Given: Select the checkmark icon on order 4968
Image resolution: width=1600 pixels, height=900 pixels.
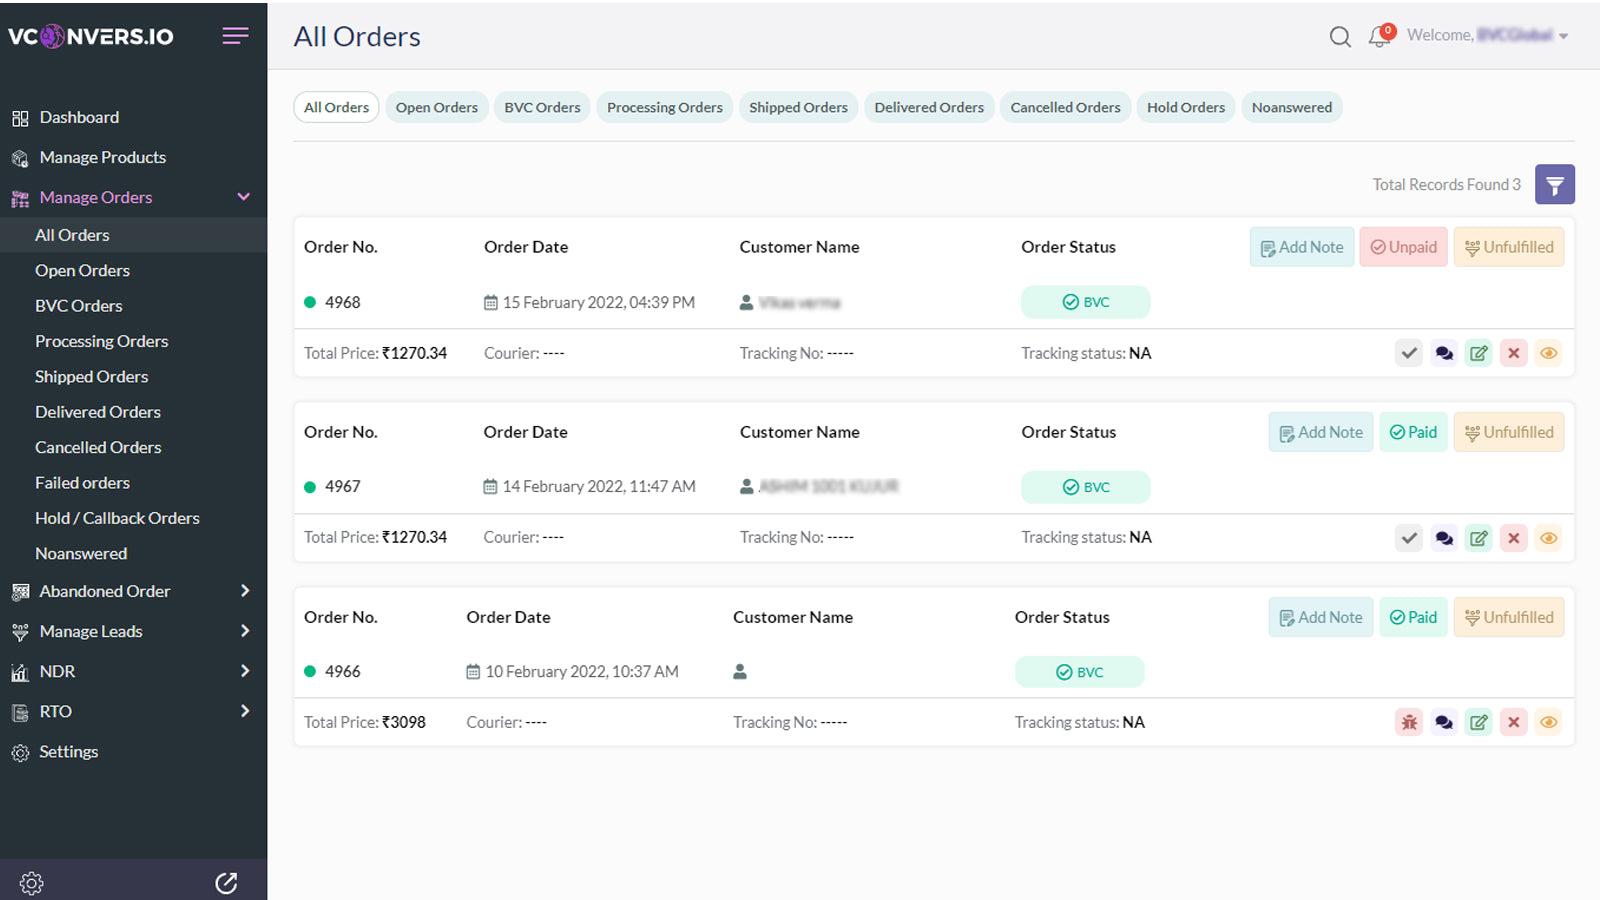Looking at the screenshot, I should click(1408, 353).
